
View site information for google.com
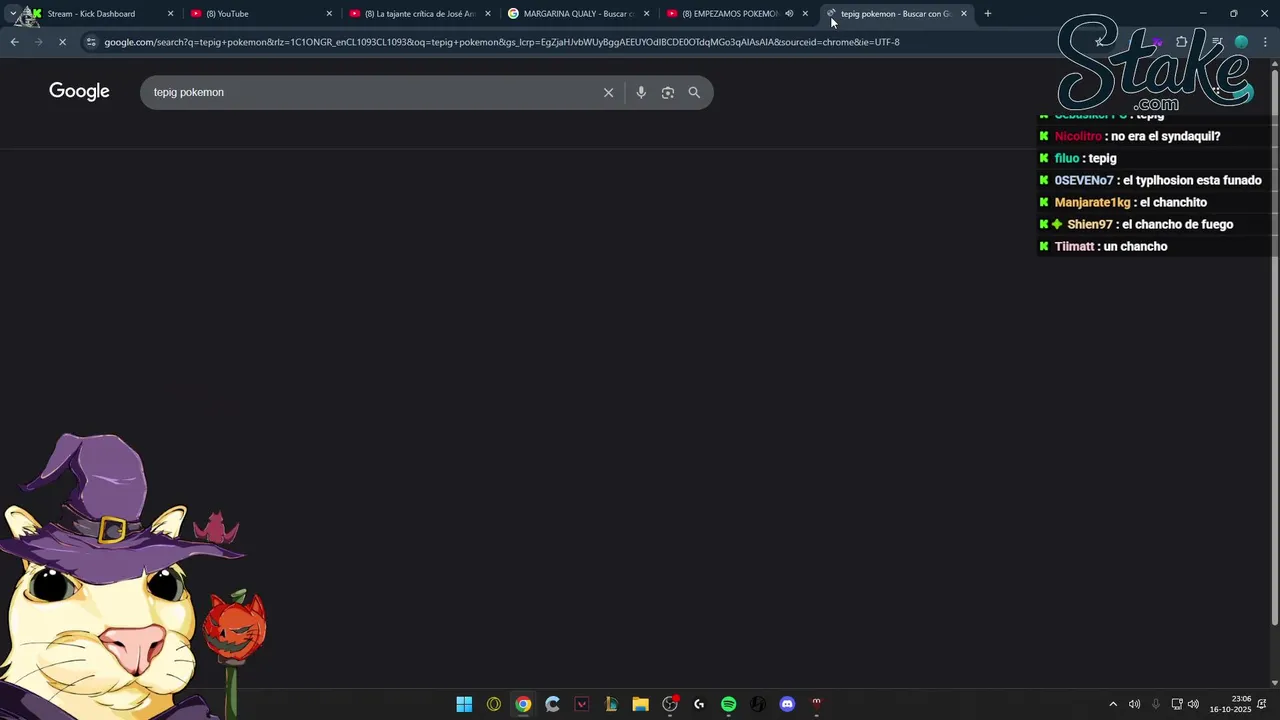(91, 42)
